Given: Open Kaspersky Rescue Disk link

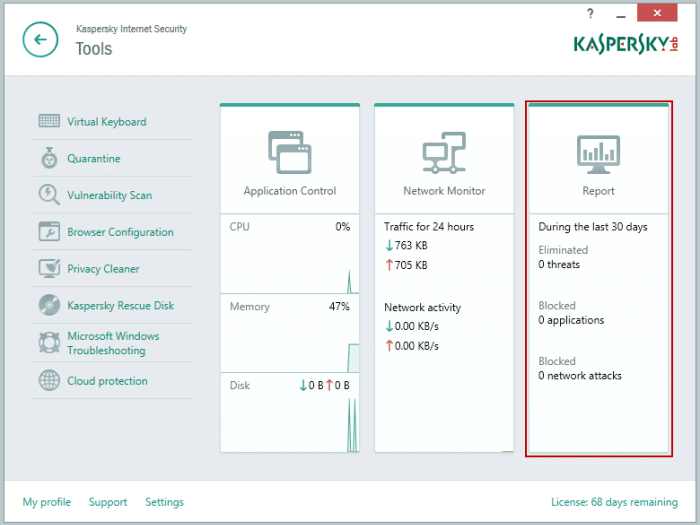Looking at the screenshot, I should click(x=121, y=305).
